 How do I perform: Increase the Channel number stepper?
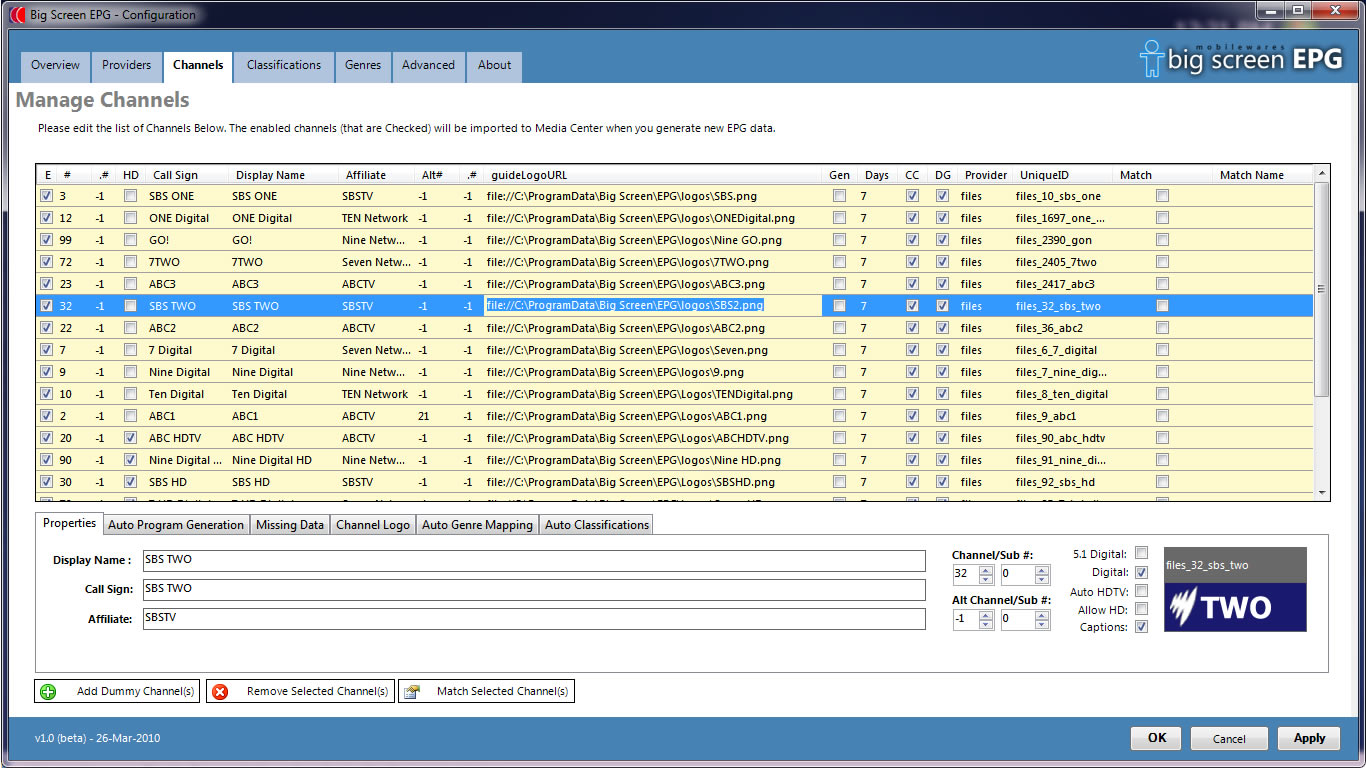(985, 571)
